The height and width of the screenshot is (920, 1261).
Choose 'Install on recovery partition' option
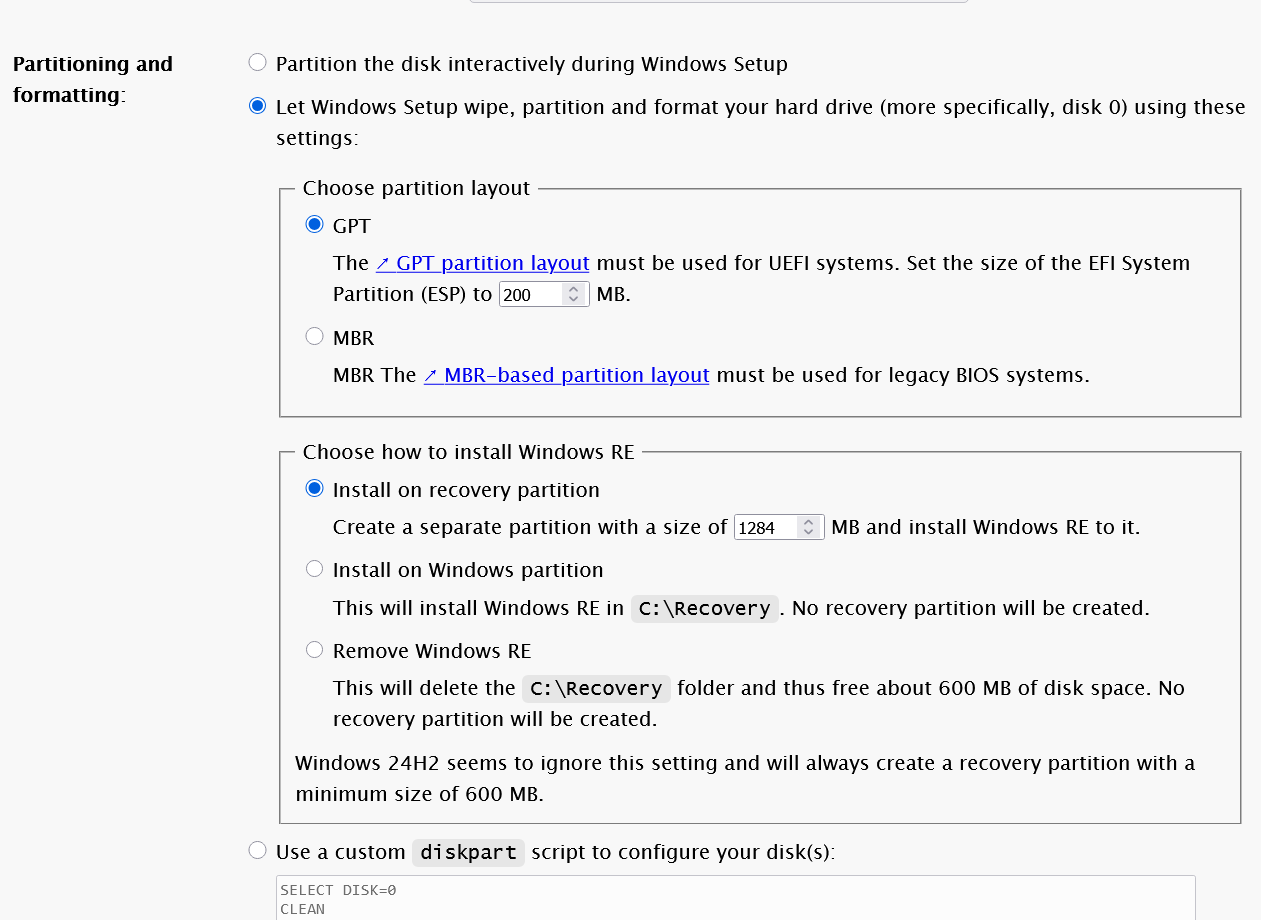(x=315, y=489)
